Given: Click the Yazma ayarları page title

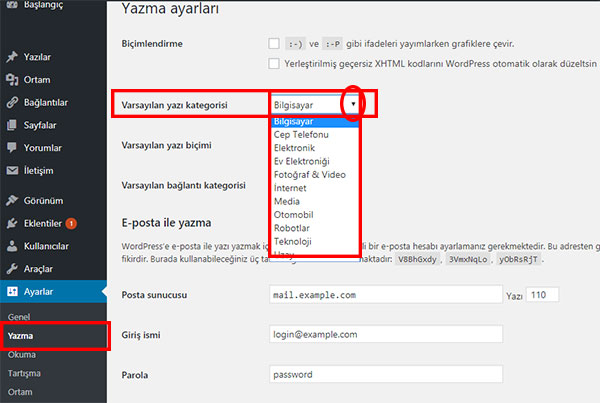Looking at the screenshot, I should [170, 8].
